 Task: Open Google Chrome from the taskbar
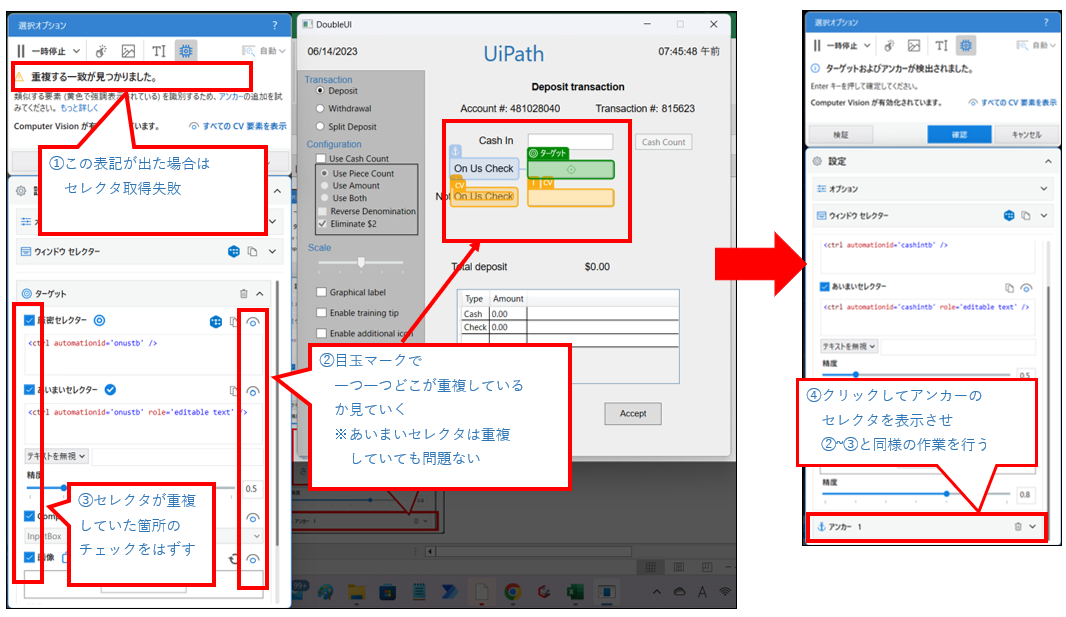[512, 595]
